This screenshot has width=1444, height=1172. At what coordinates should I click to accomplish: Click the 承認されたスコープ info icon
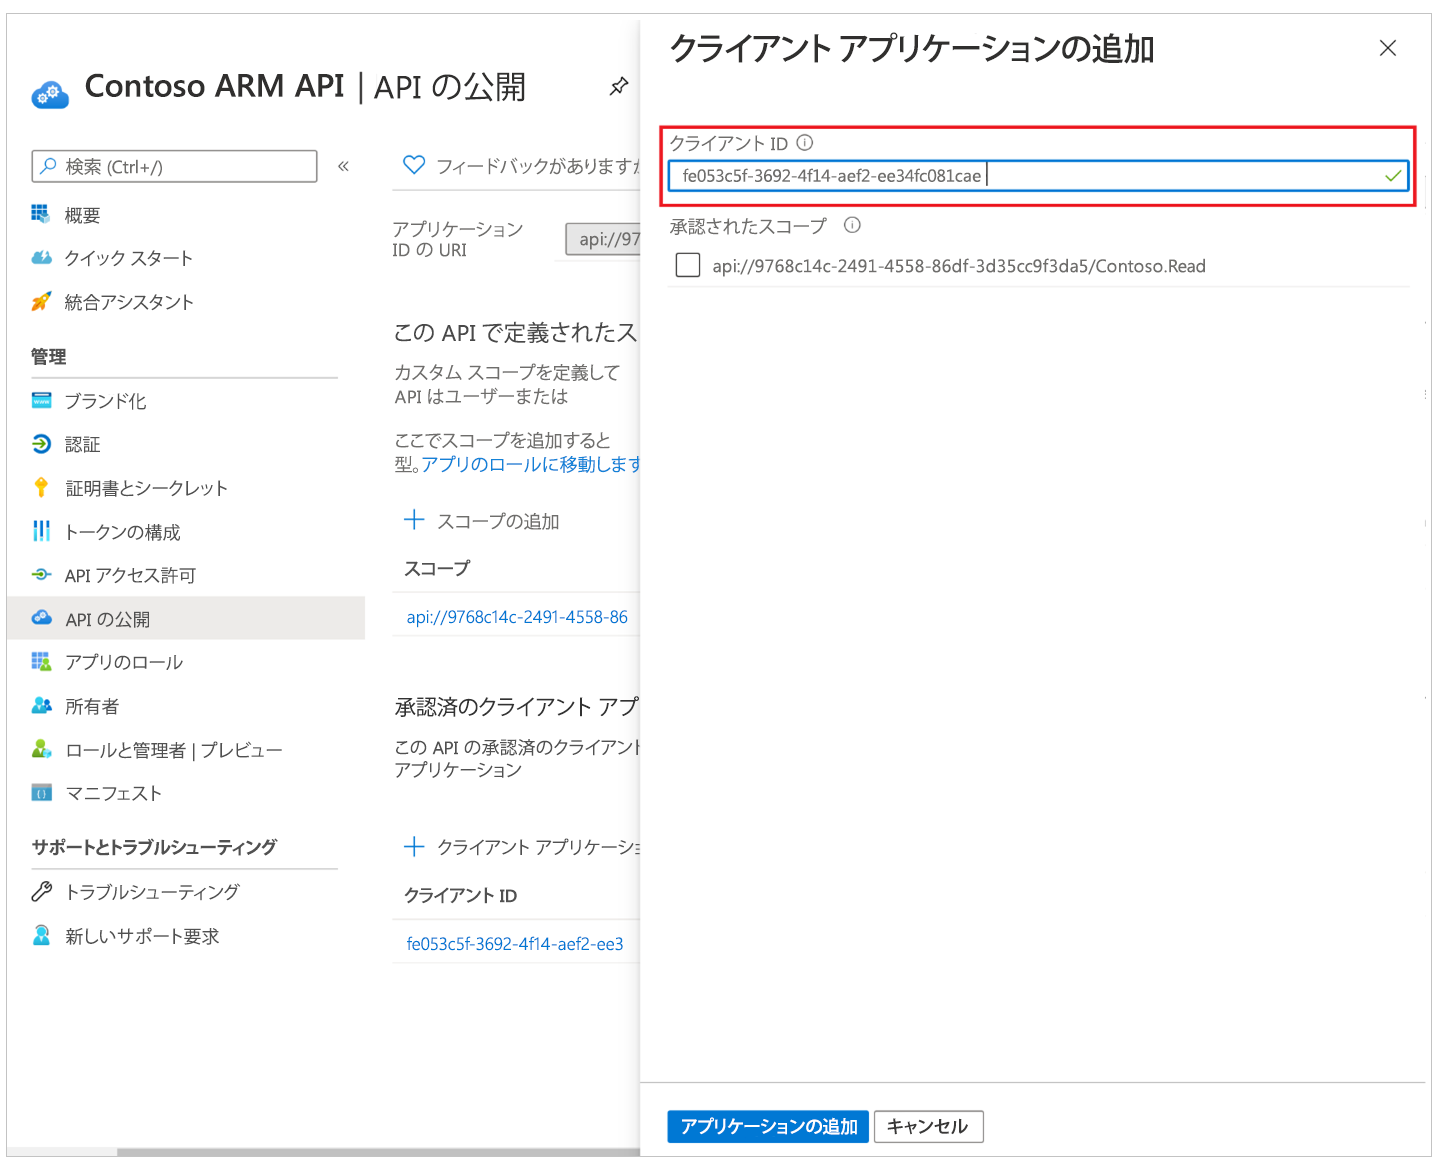coord(852,225)
